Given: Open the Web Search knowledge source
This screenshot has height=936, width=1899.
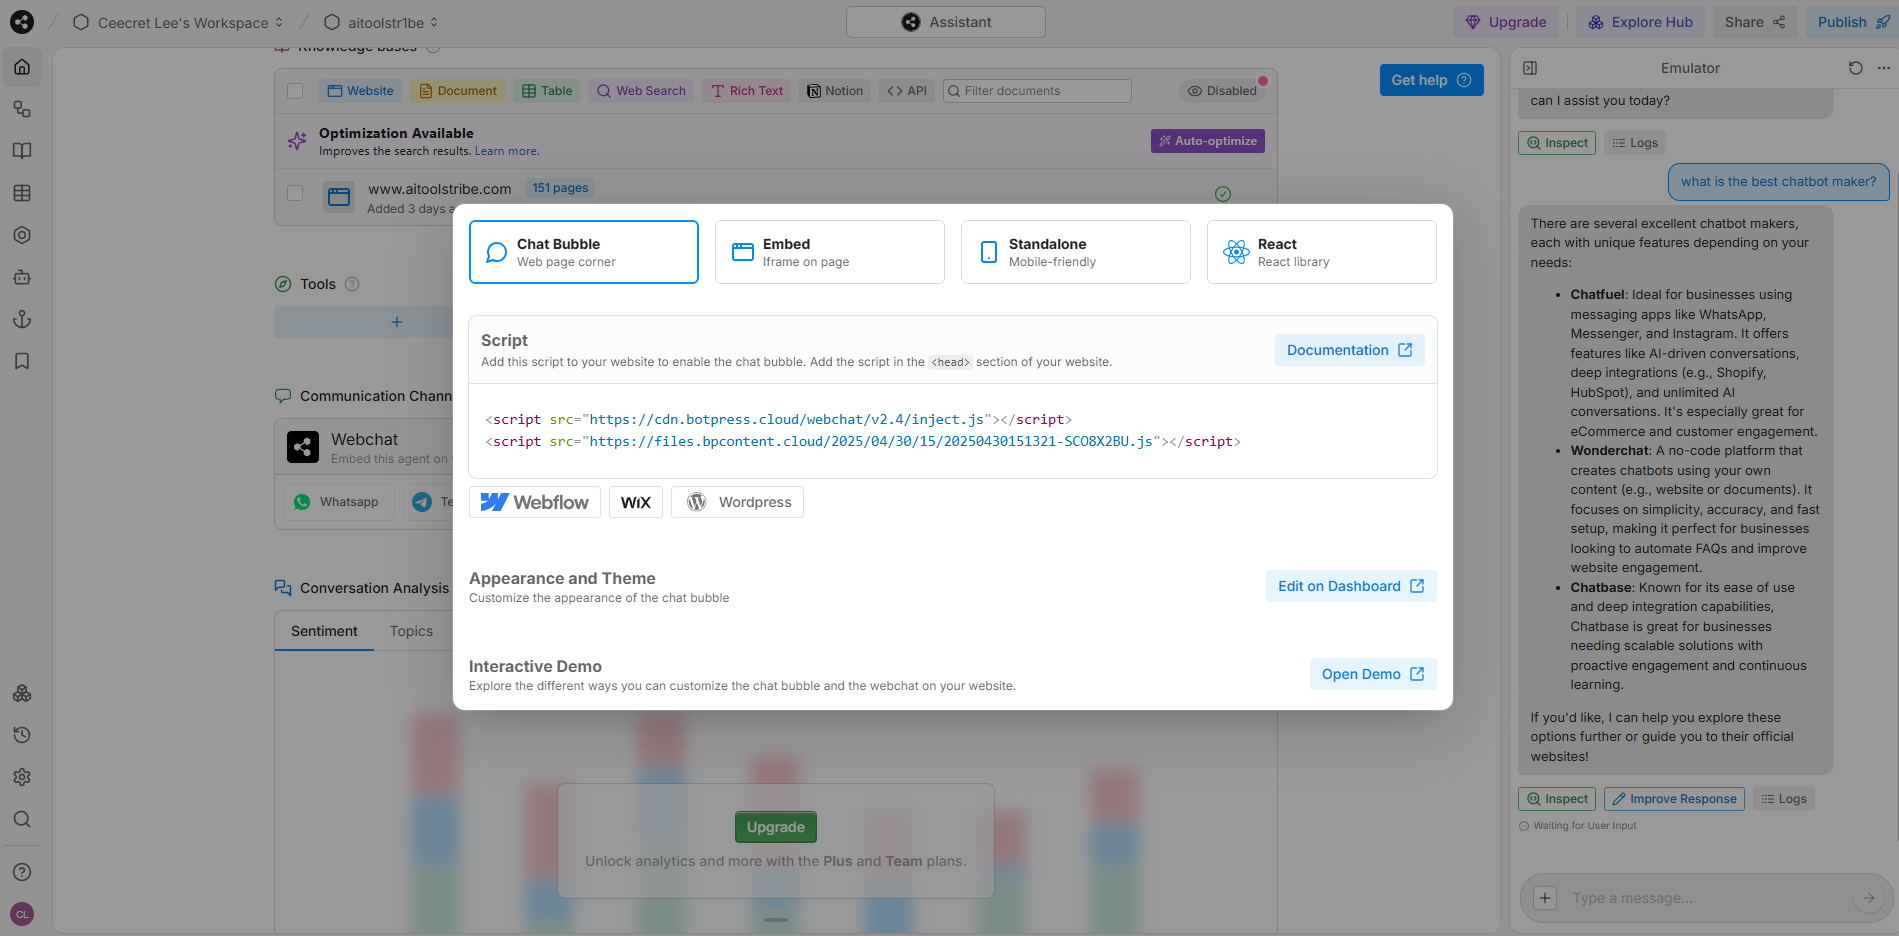Looking at the screenshot, I should coord(641,90).
